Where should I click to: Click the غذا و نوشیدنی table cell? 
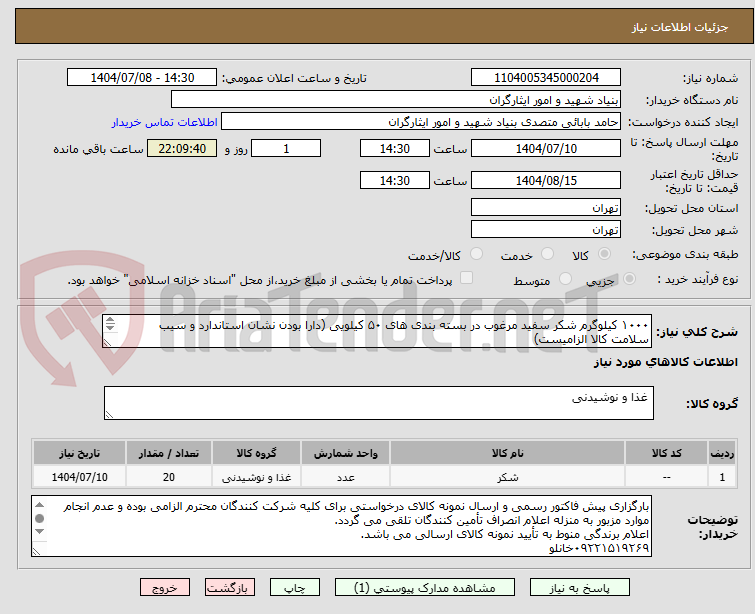click(256, 477)
